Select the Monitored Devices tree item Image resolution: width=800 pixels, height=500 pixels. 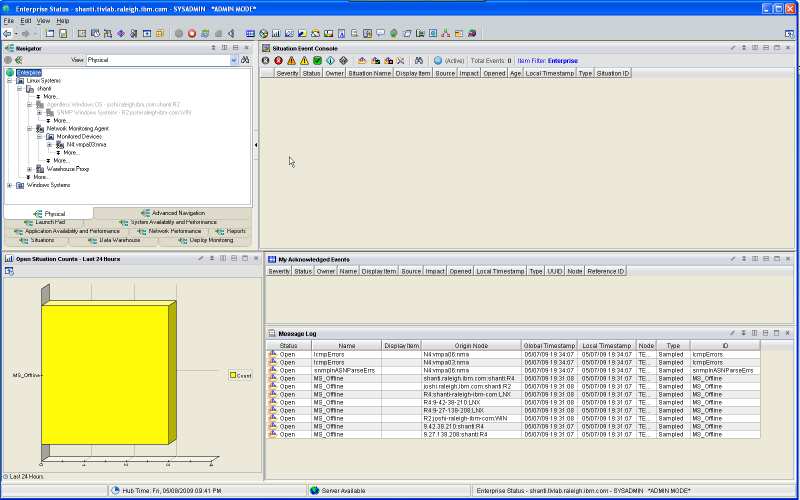(79, 137)
